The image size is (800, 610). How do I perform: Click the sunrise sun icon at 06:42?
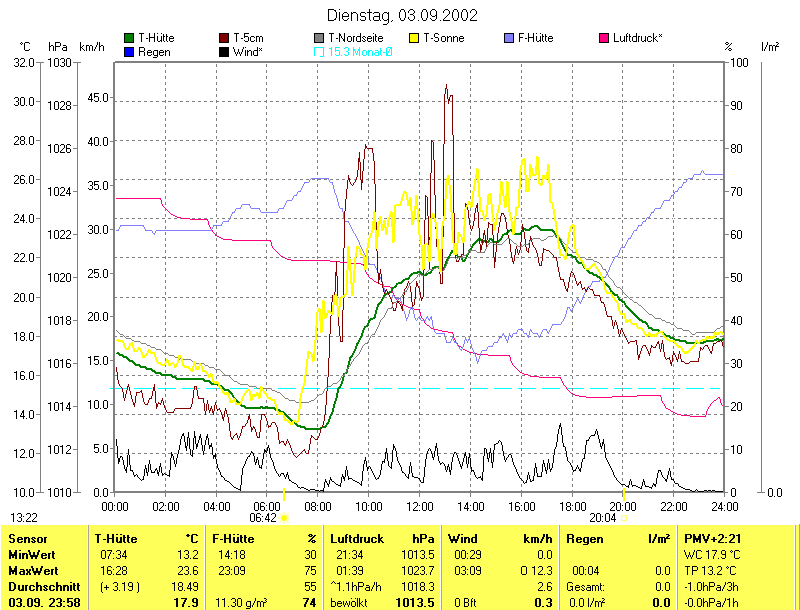[285, 518]
